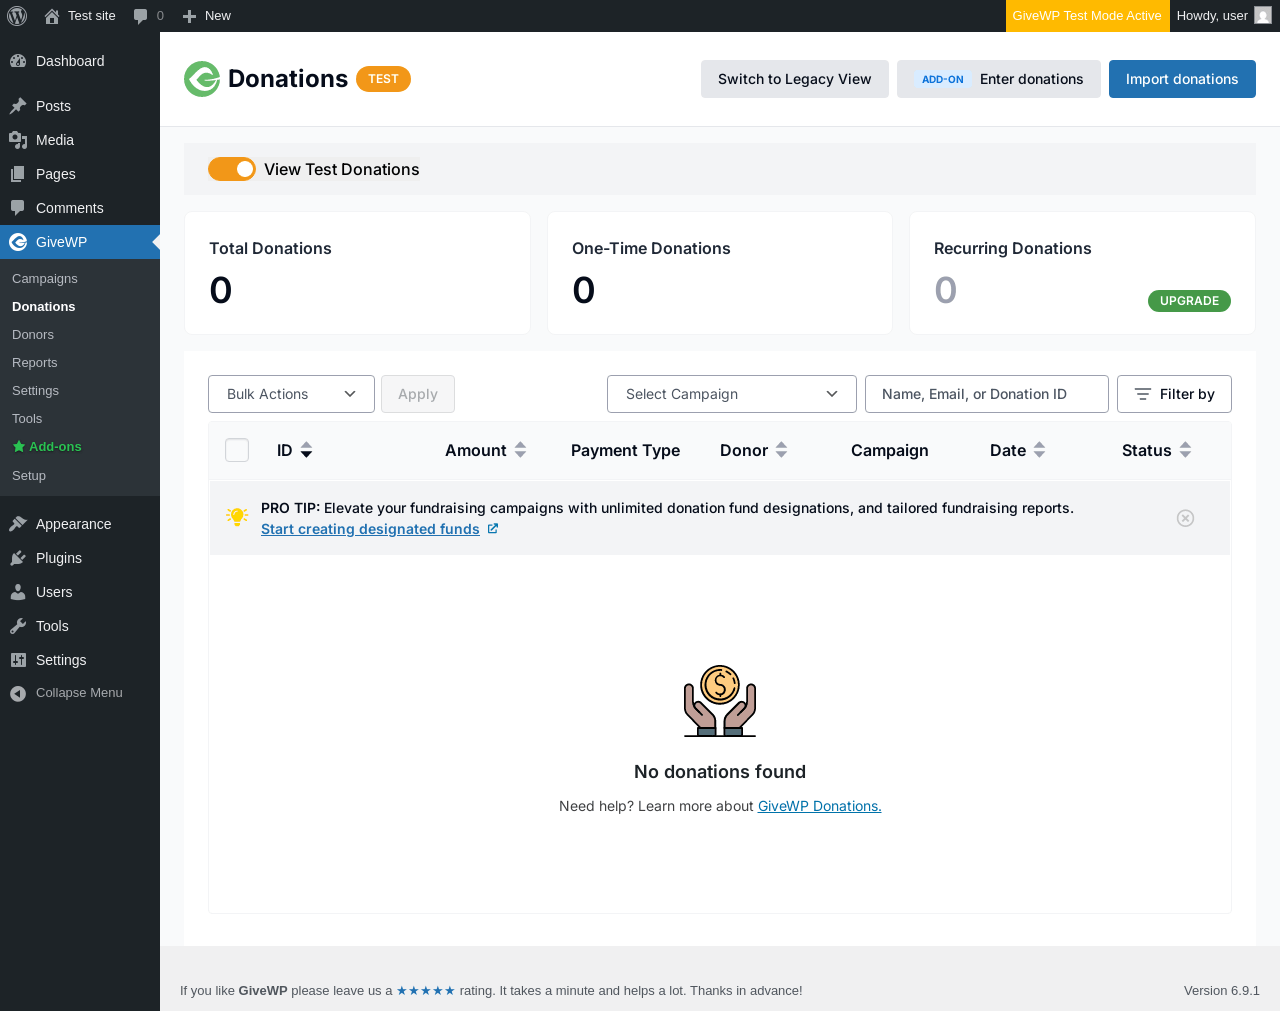The width and height of the screenshot is (1280, 1011).
Task: Click the Plugins plug icon
Action: [x=18, y=558]
